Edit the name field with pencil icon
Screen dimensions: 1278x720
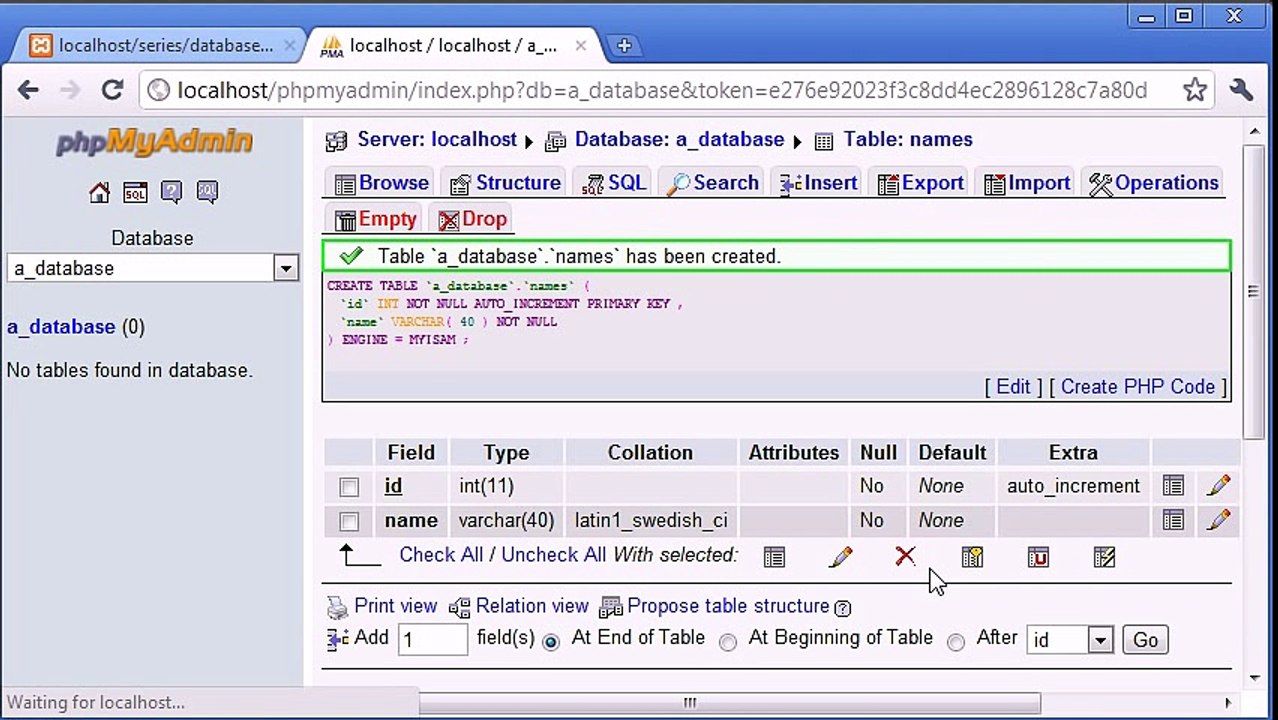(1218, 520)
